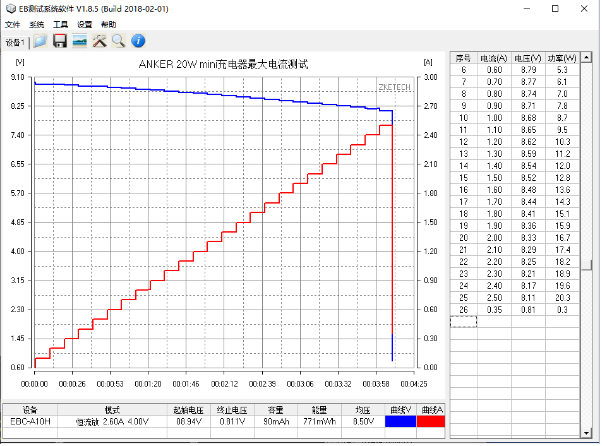Click the end voltage value 0.811V

coord(232,421)
